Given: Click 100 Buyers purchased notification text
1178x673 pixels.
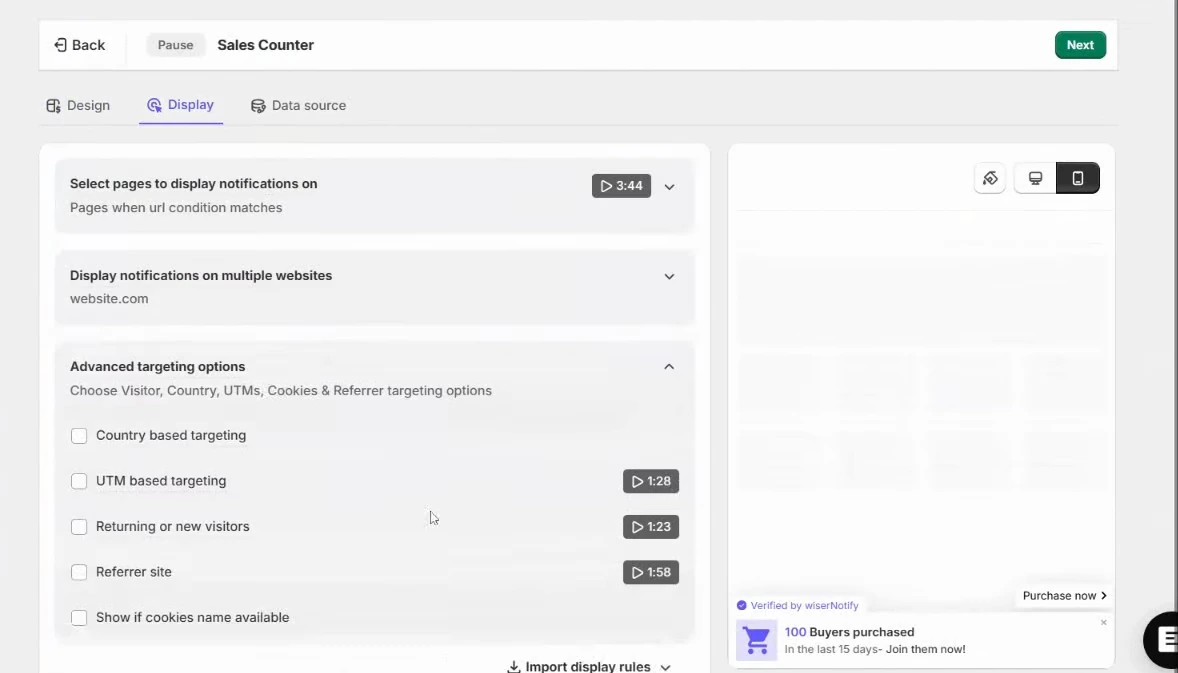Looking at the screenshot, I should tap(849, 632).
